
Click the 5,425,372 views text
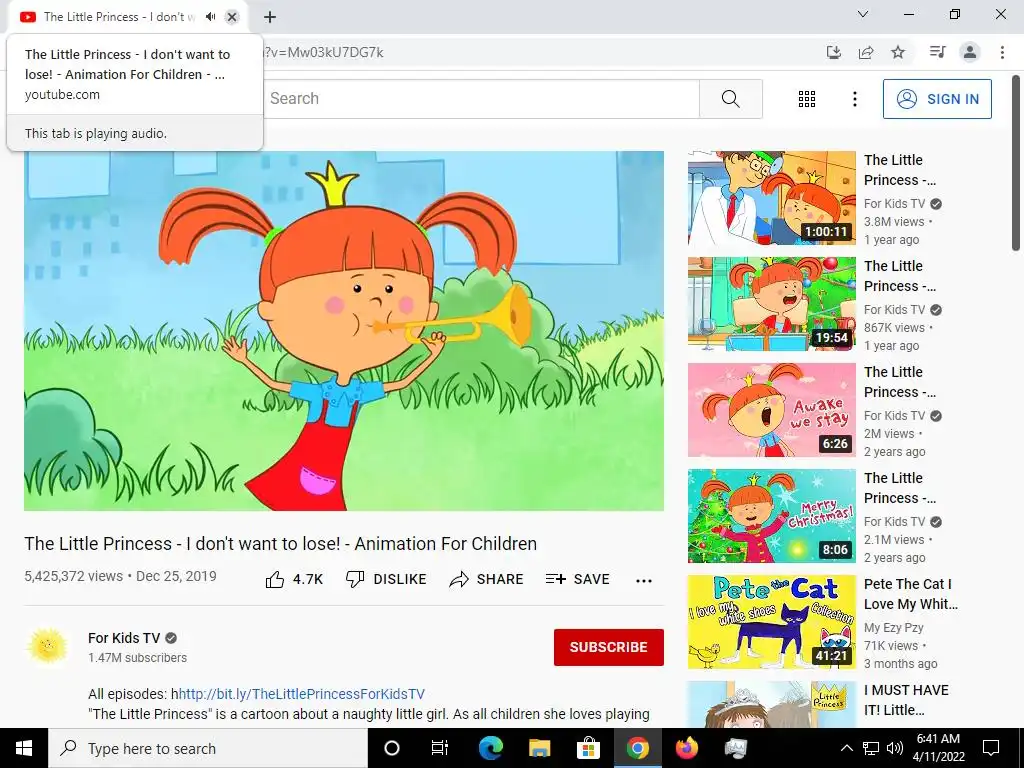click(x=73, y=577)
